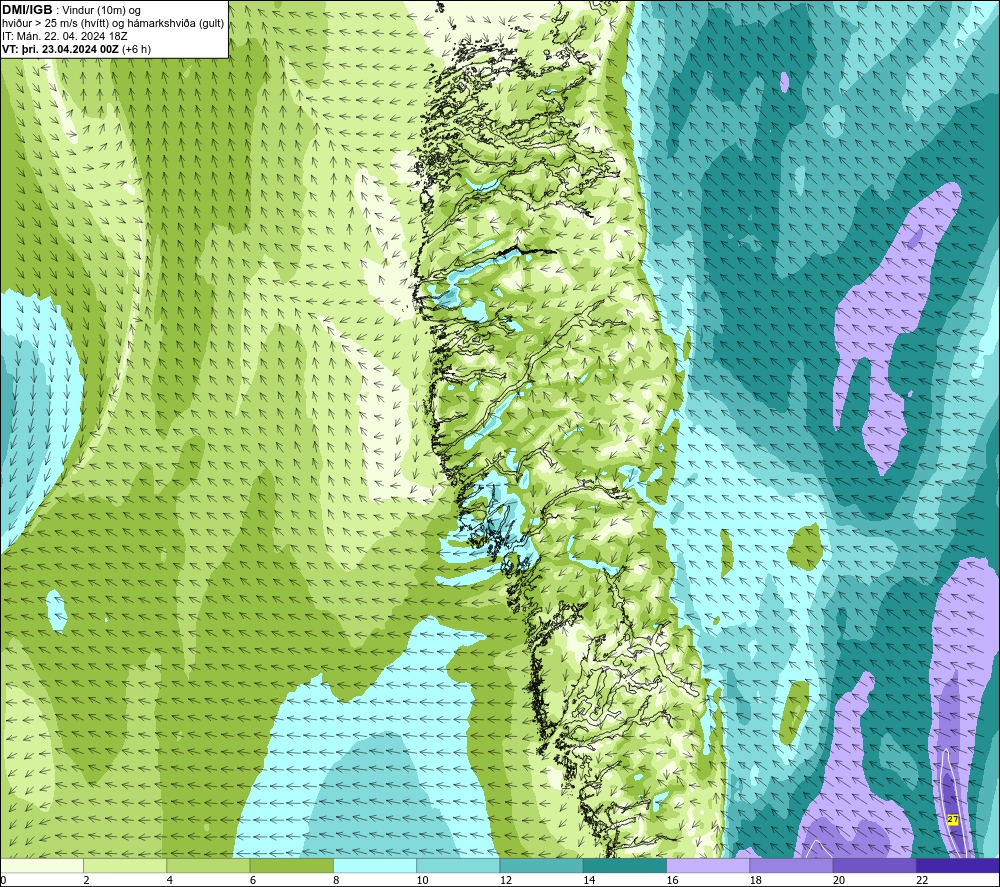Click the '(+6 h)' forecast offset text
Screen dimensions: 1000x887
tap(136, 49)
